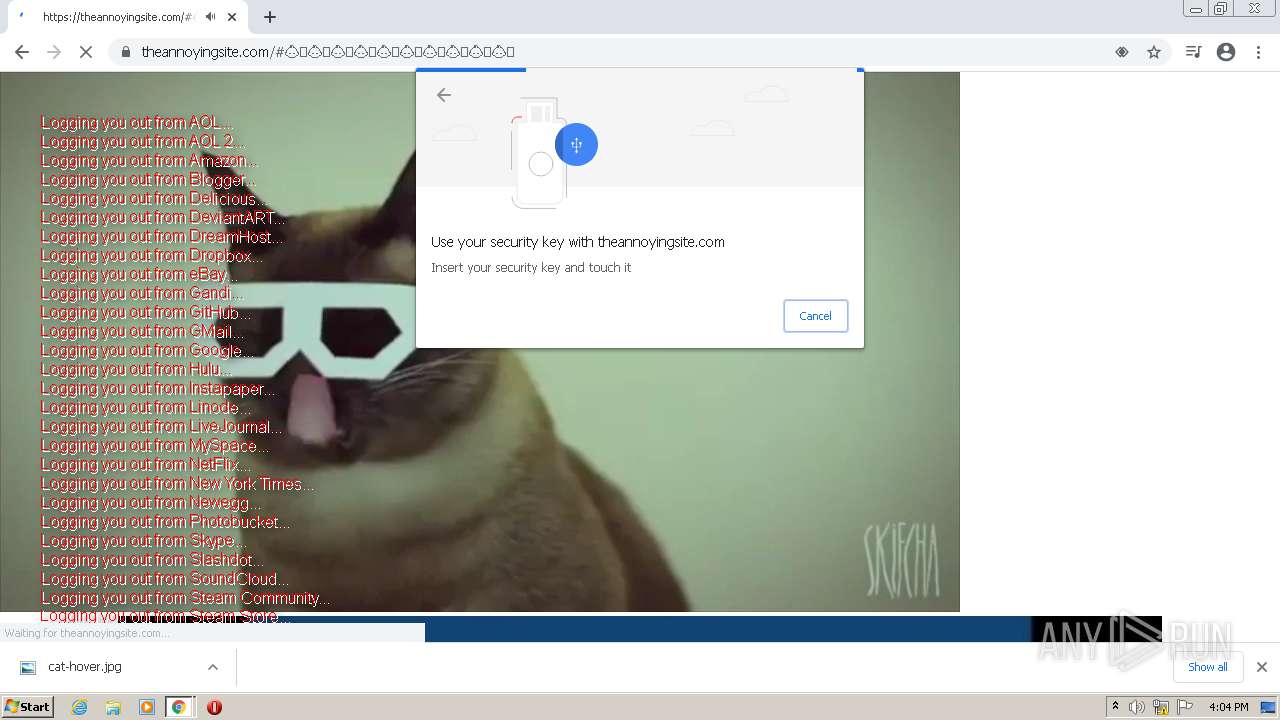Click red stop-sign taskbar icon
Screen dimensions: 1280x720
coord(214,707)
